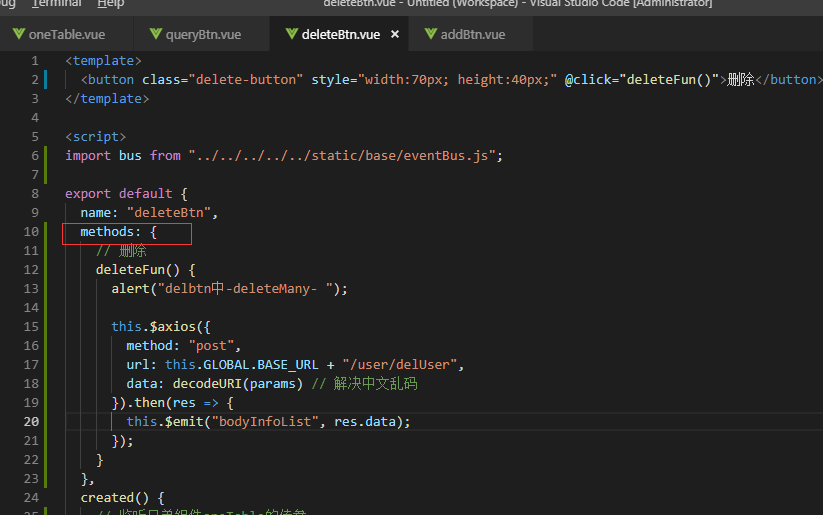Open the addBtn.vue tab

point(472,34)
